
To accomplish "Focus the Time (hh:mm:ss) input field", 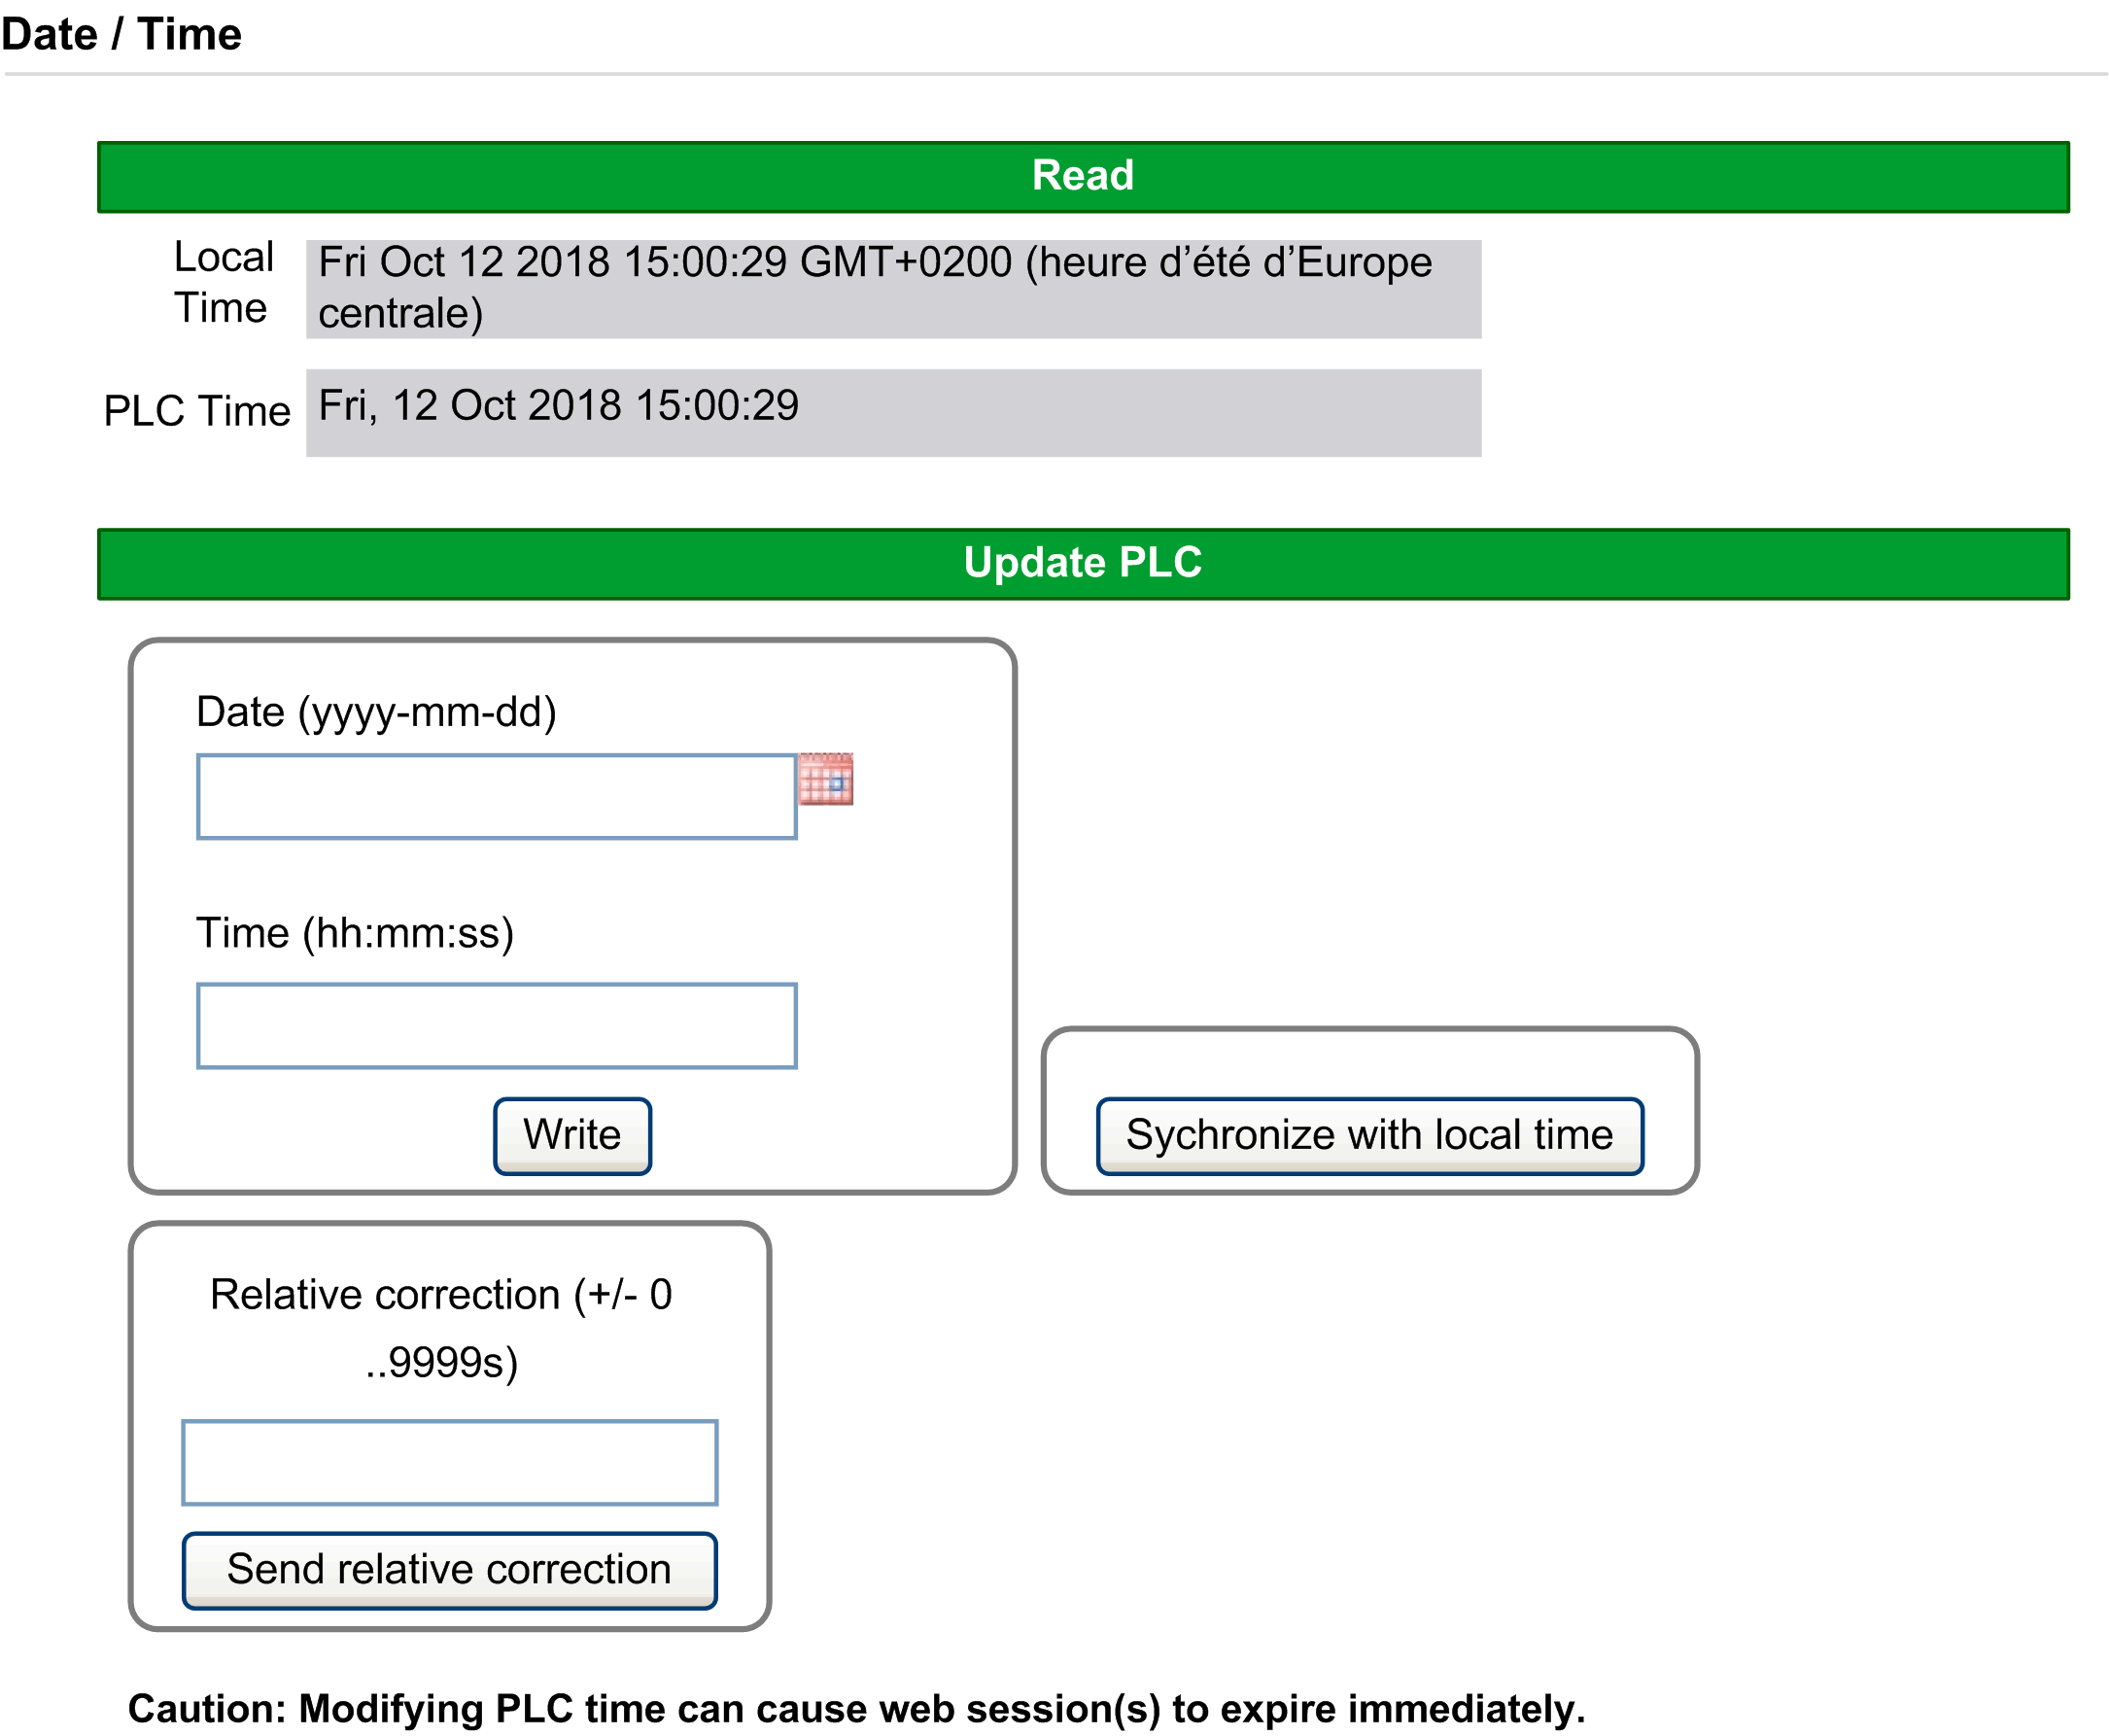I will point(496,1026).
